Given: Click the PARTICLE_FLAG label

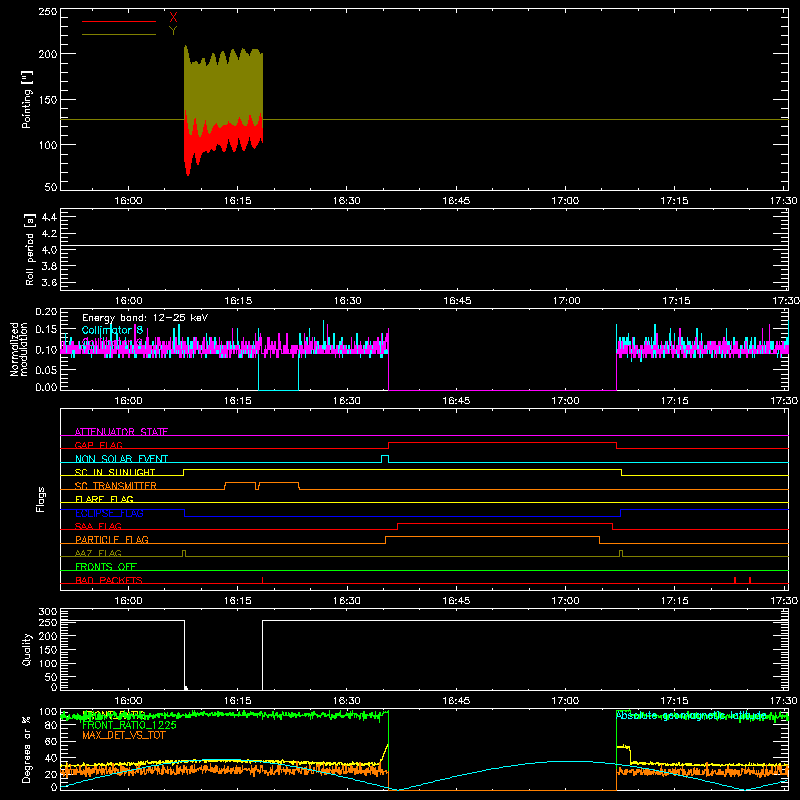Looking at the screenshot, I should (x=112, y=539).
